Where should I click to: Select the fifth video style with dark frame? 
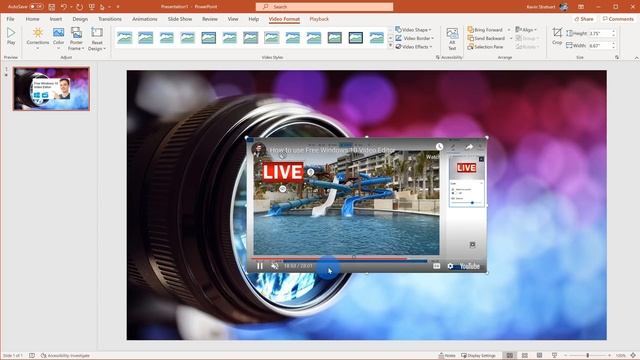click(x=209, y=38)
